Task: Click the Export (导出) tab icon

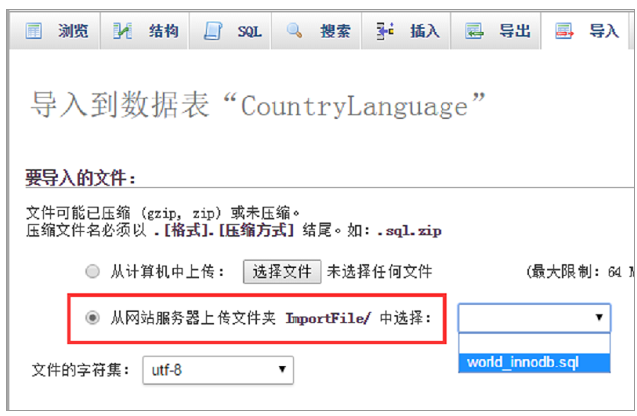Action: [x=474, y=31]
